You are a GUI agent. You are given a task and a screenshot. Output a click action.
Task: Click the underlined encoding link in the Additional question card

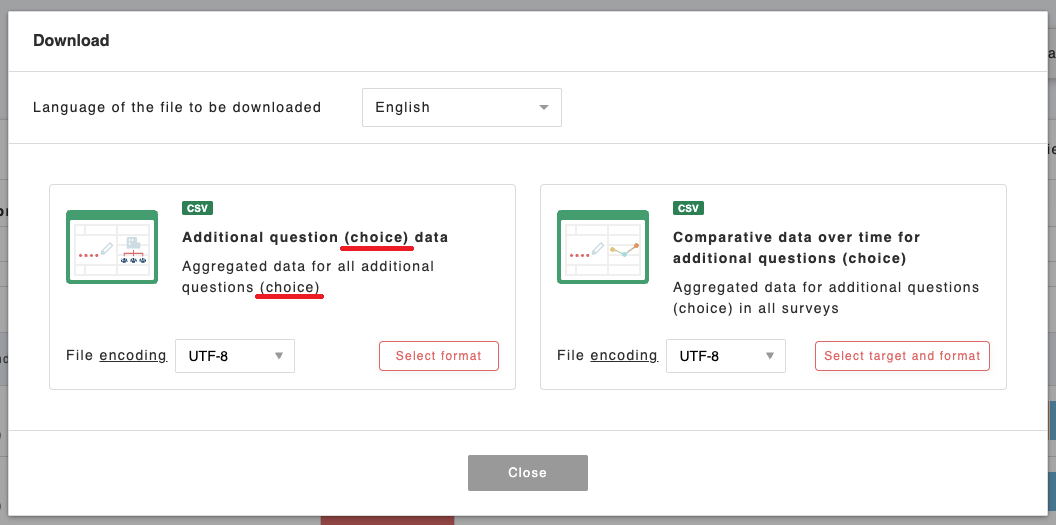[133, 355]
